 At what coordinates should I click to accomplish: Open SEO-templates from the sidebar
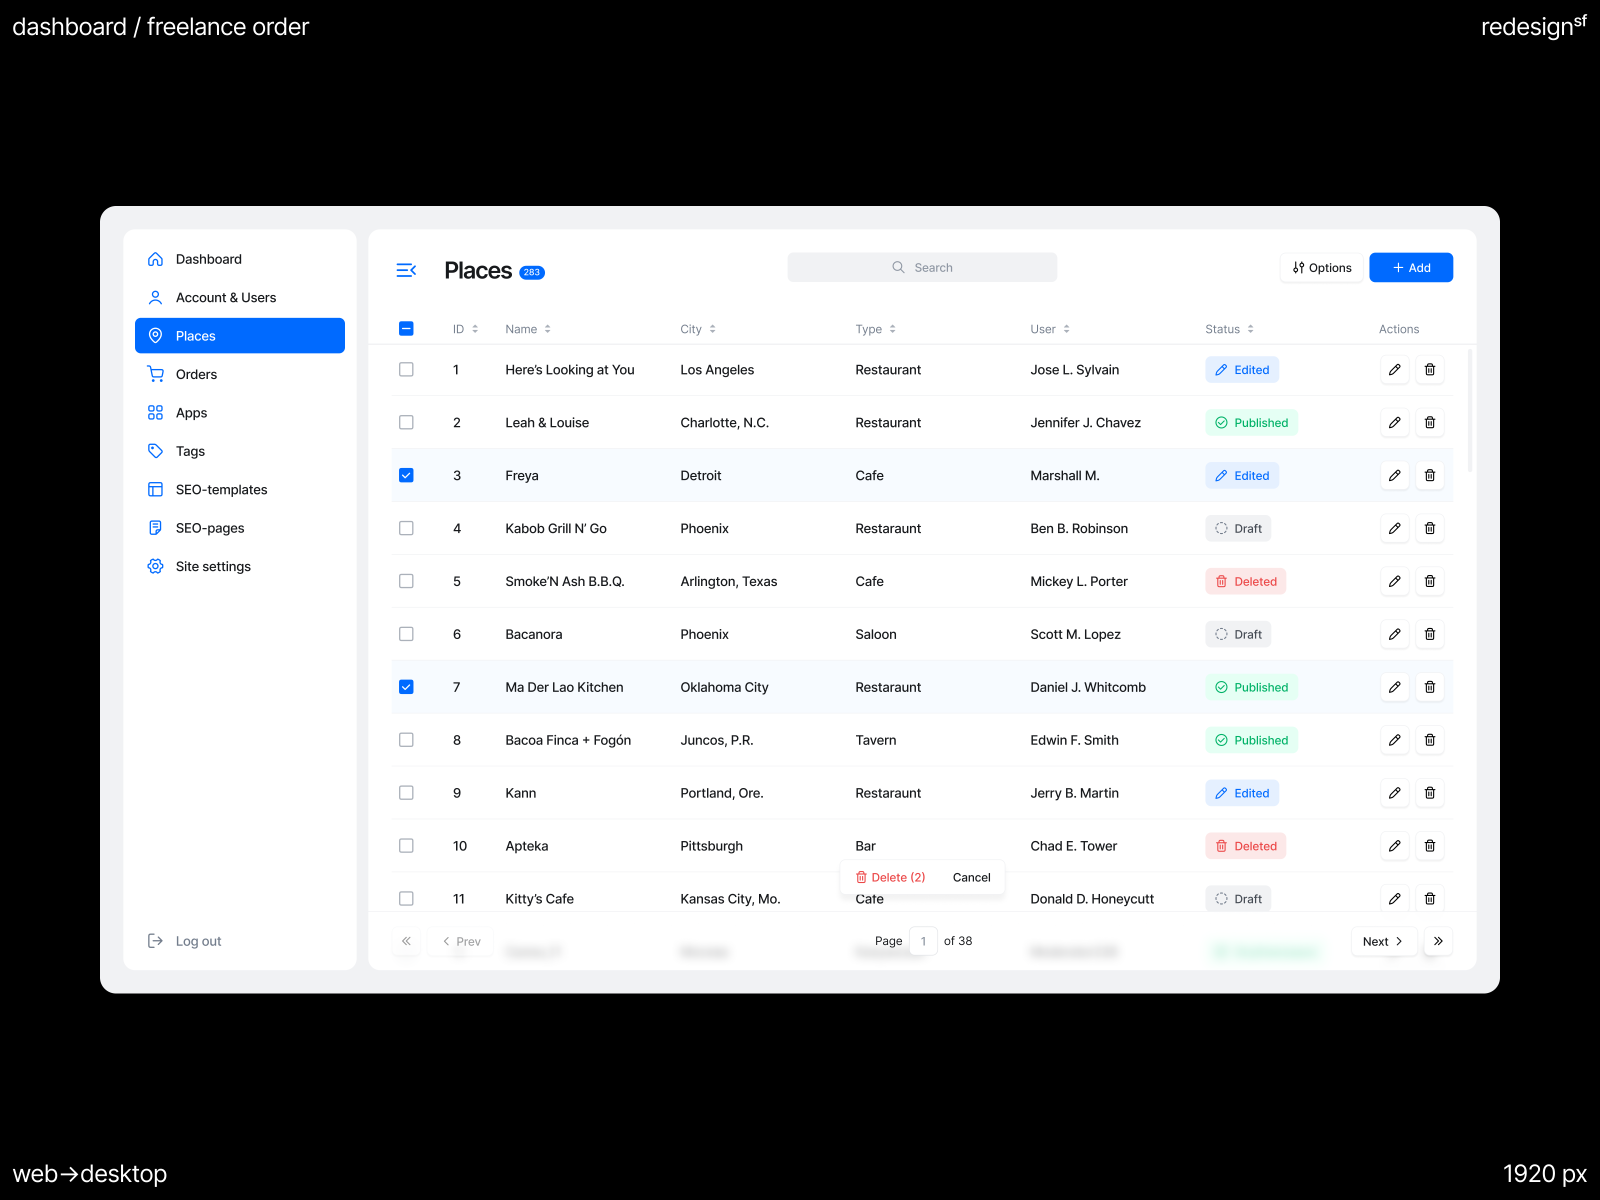(x=221, y=489)
